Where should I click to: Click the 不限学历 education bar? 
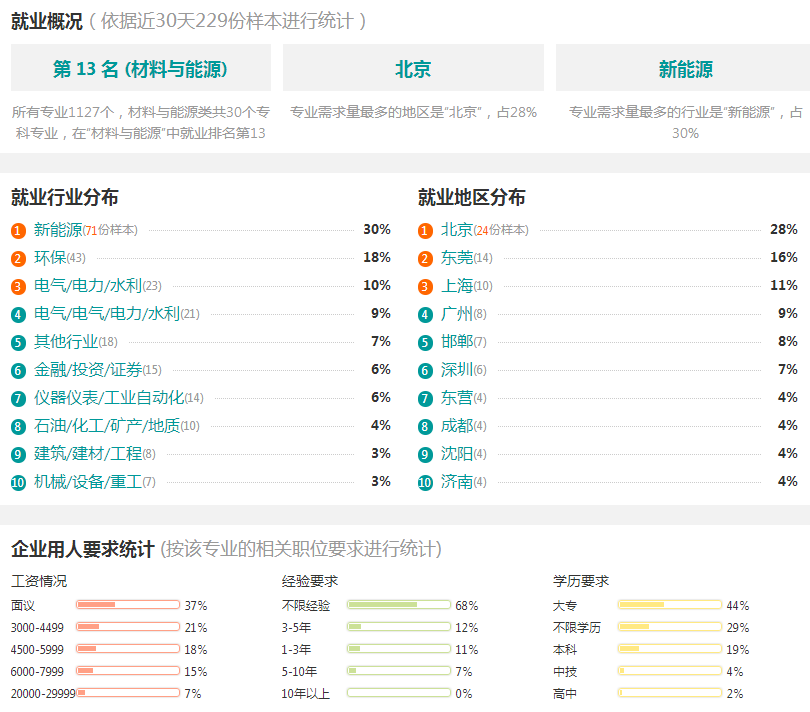(x=669, y=627)
